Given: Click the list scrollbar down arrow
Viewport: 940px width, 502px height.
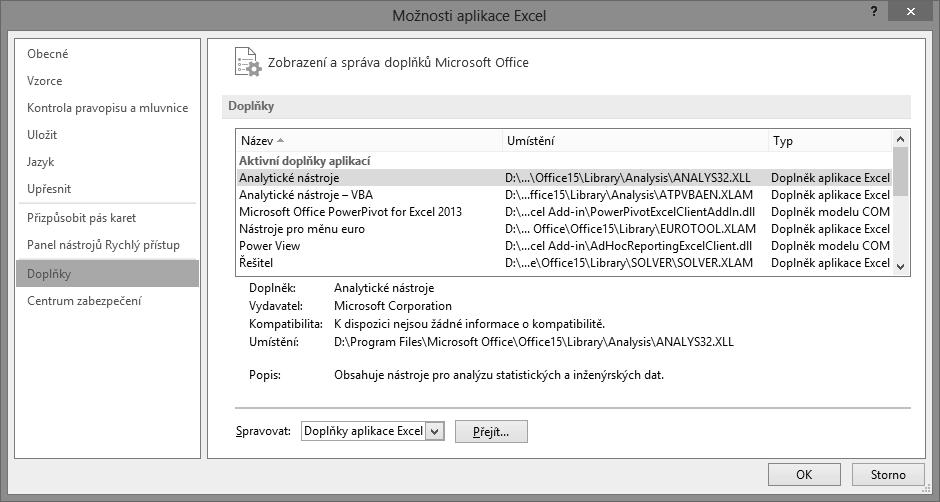Looking at the screenshot, I should coord(900,267).
